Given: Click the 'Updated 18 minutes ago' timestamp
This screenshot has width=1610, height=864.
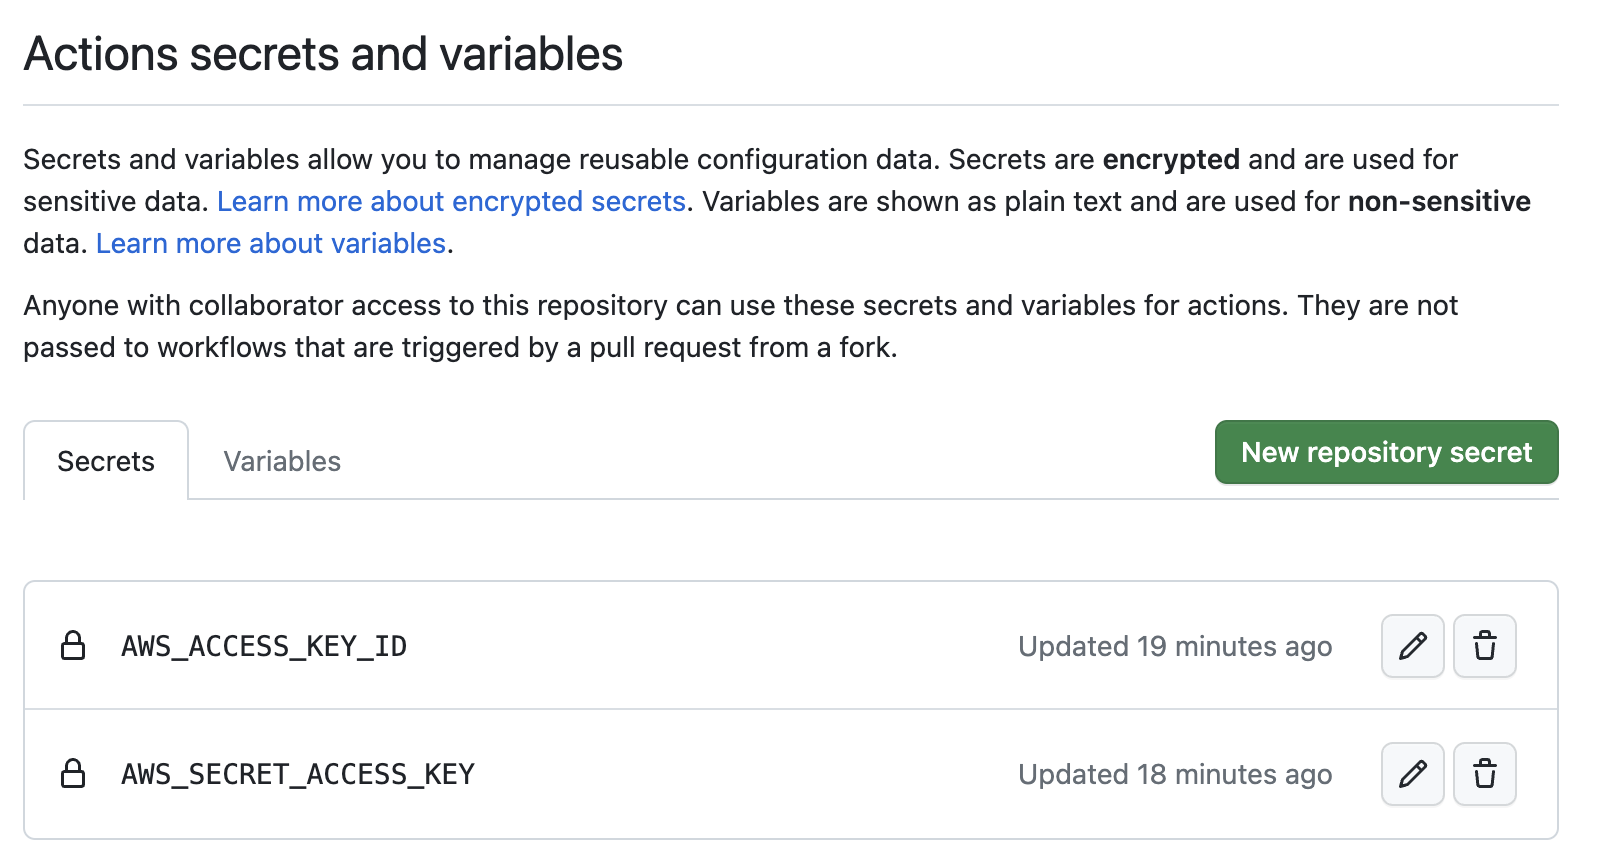Looking at the screenshot, I should [1175, 775].
